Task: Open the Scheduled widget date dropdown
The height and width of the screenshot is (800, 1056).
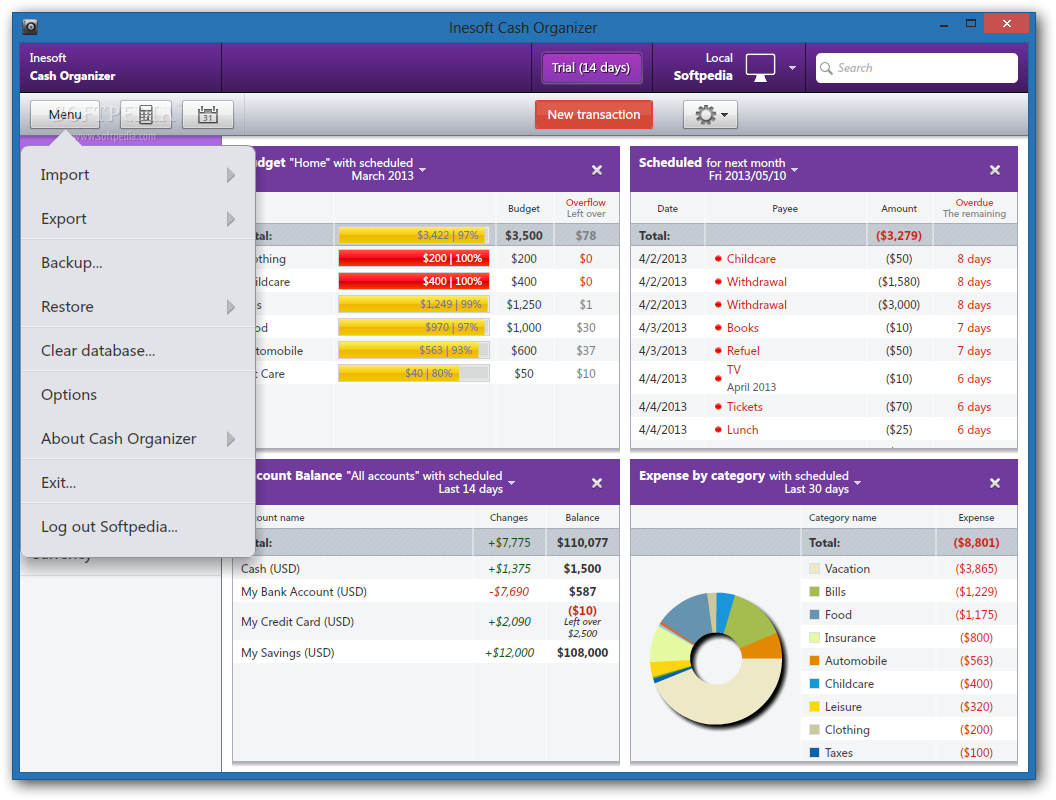Action: coord(795,169)
